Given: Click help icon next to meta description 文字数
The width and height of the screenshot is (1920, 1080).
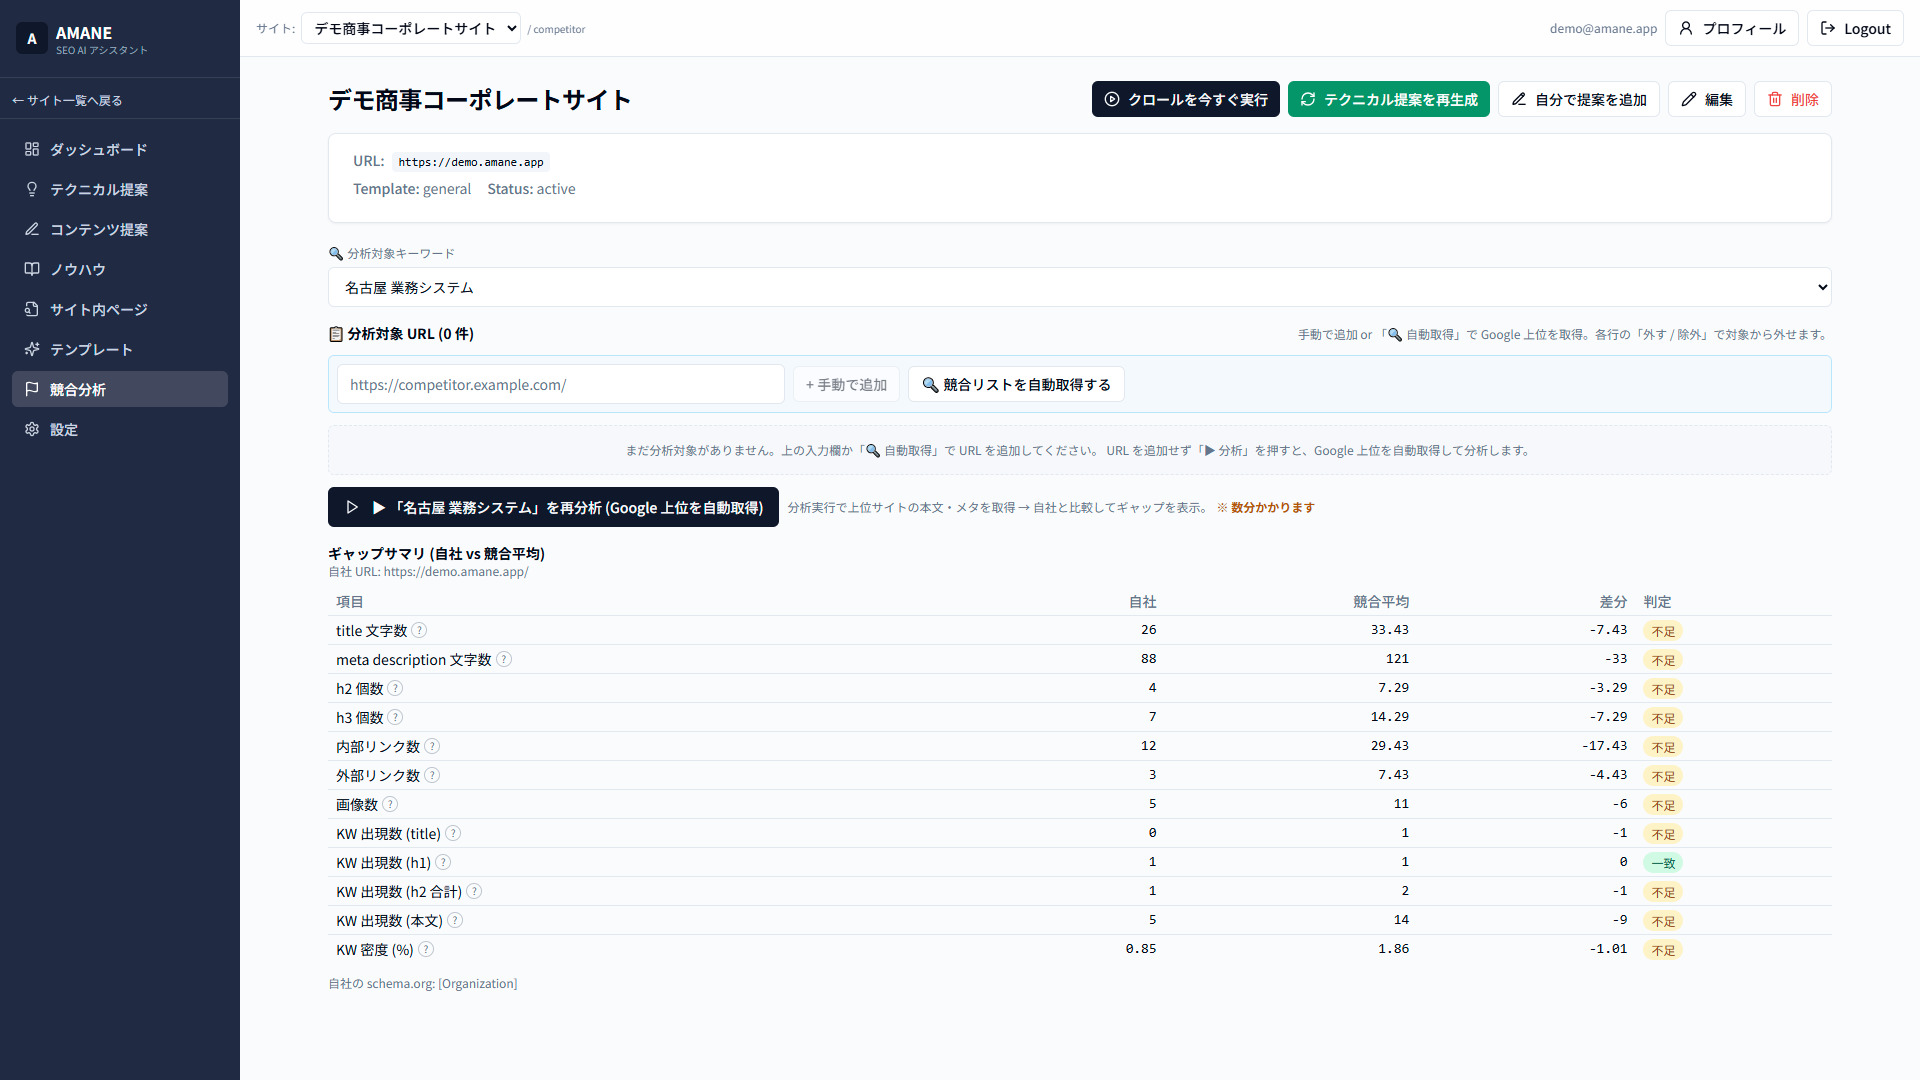Looking at the screenshot, I should pos(504,659).
